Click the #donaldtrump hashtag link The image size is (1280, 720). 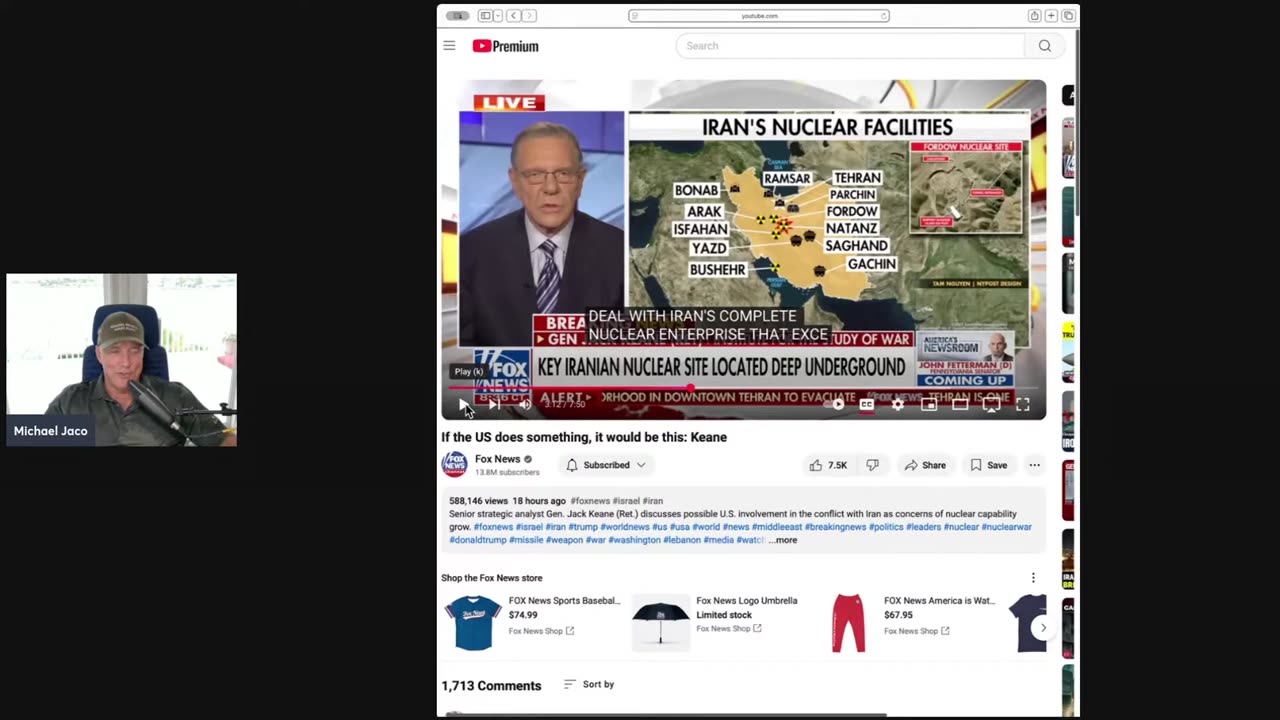pyautogui.click(x=478, y=540)
